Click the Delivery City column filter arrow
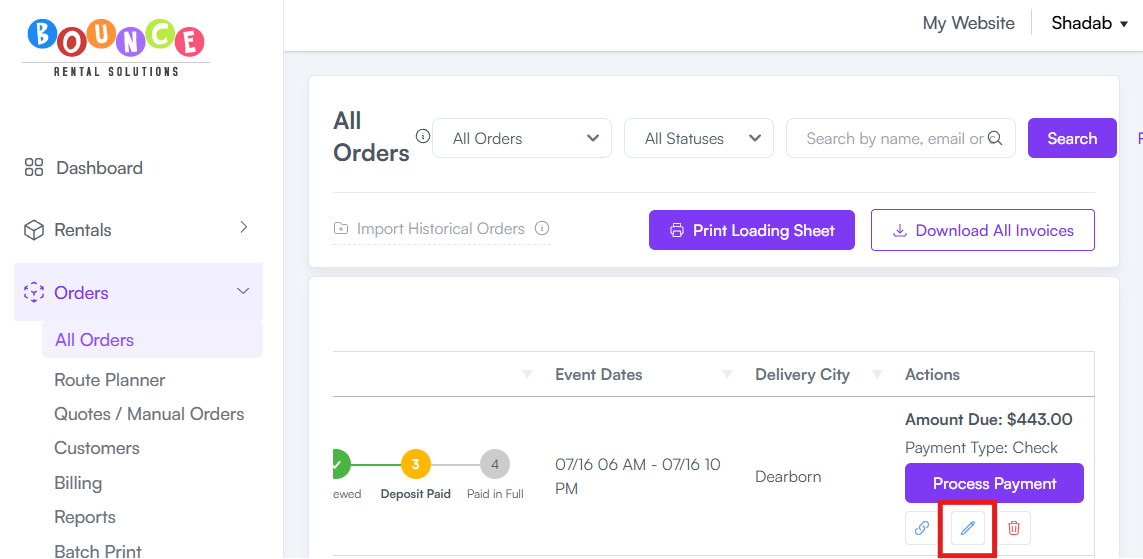This screenshot has width=1143, height=559. coord(877,375)
